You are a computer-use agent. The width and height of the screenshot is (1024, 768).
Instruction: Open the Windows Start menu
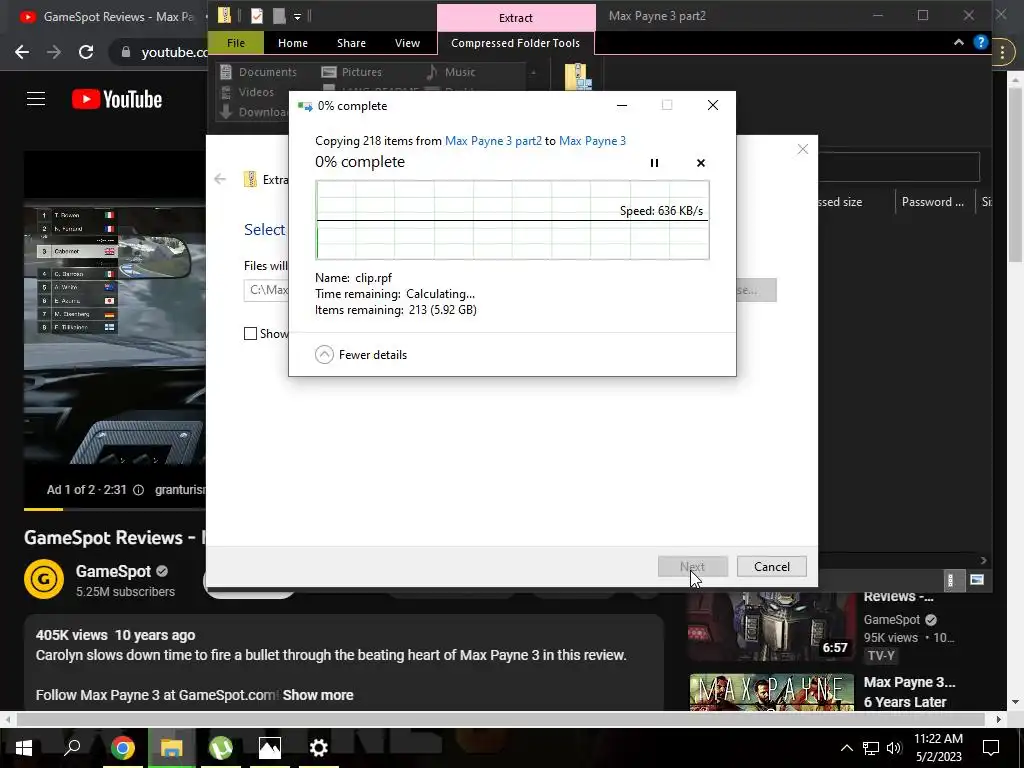[x=24, y=748]
